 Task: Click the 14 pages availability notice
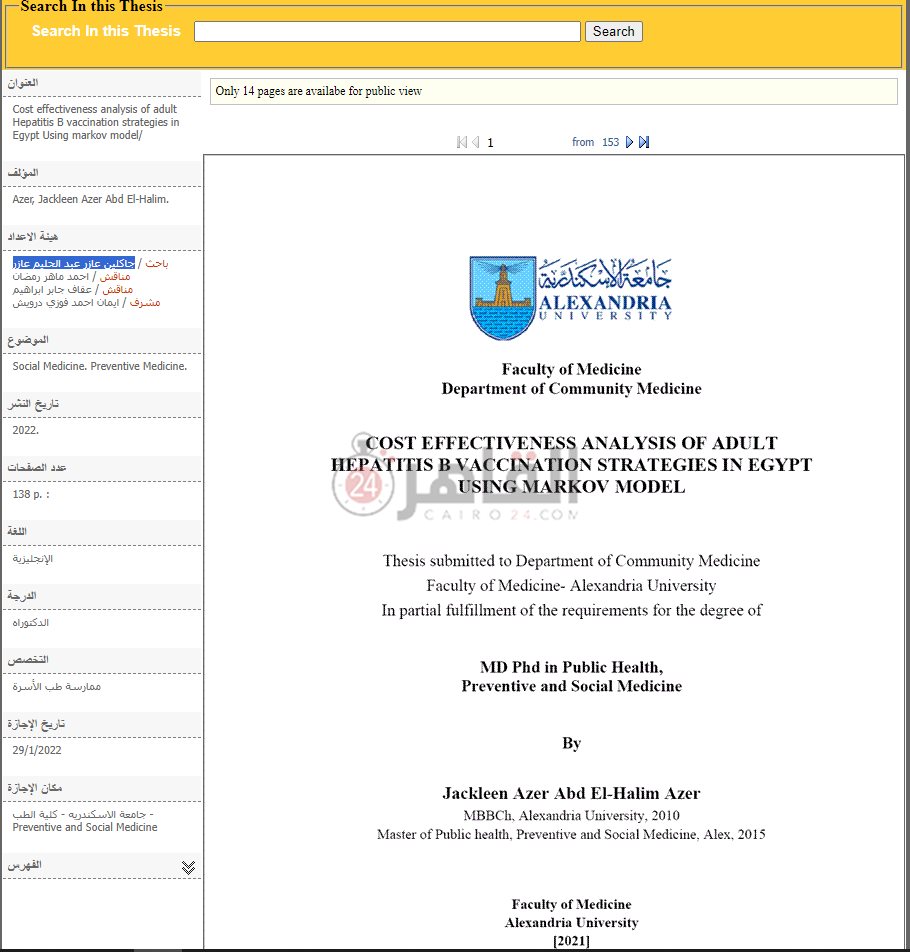coord(319,91)
